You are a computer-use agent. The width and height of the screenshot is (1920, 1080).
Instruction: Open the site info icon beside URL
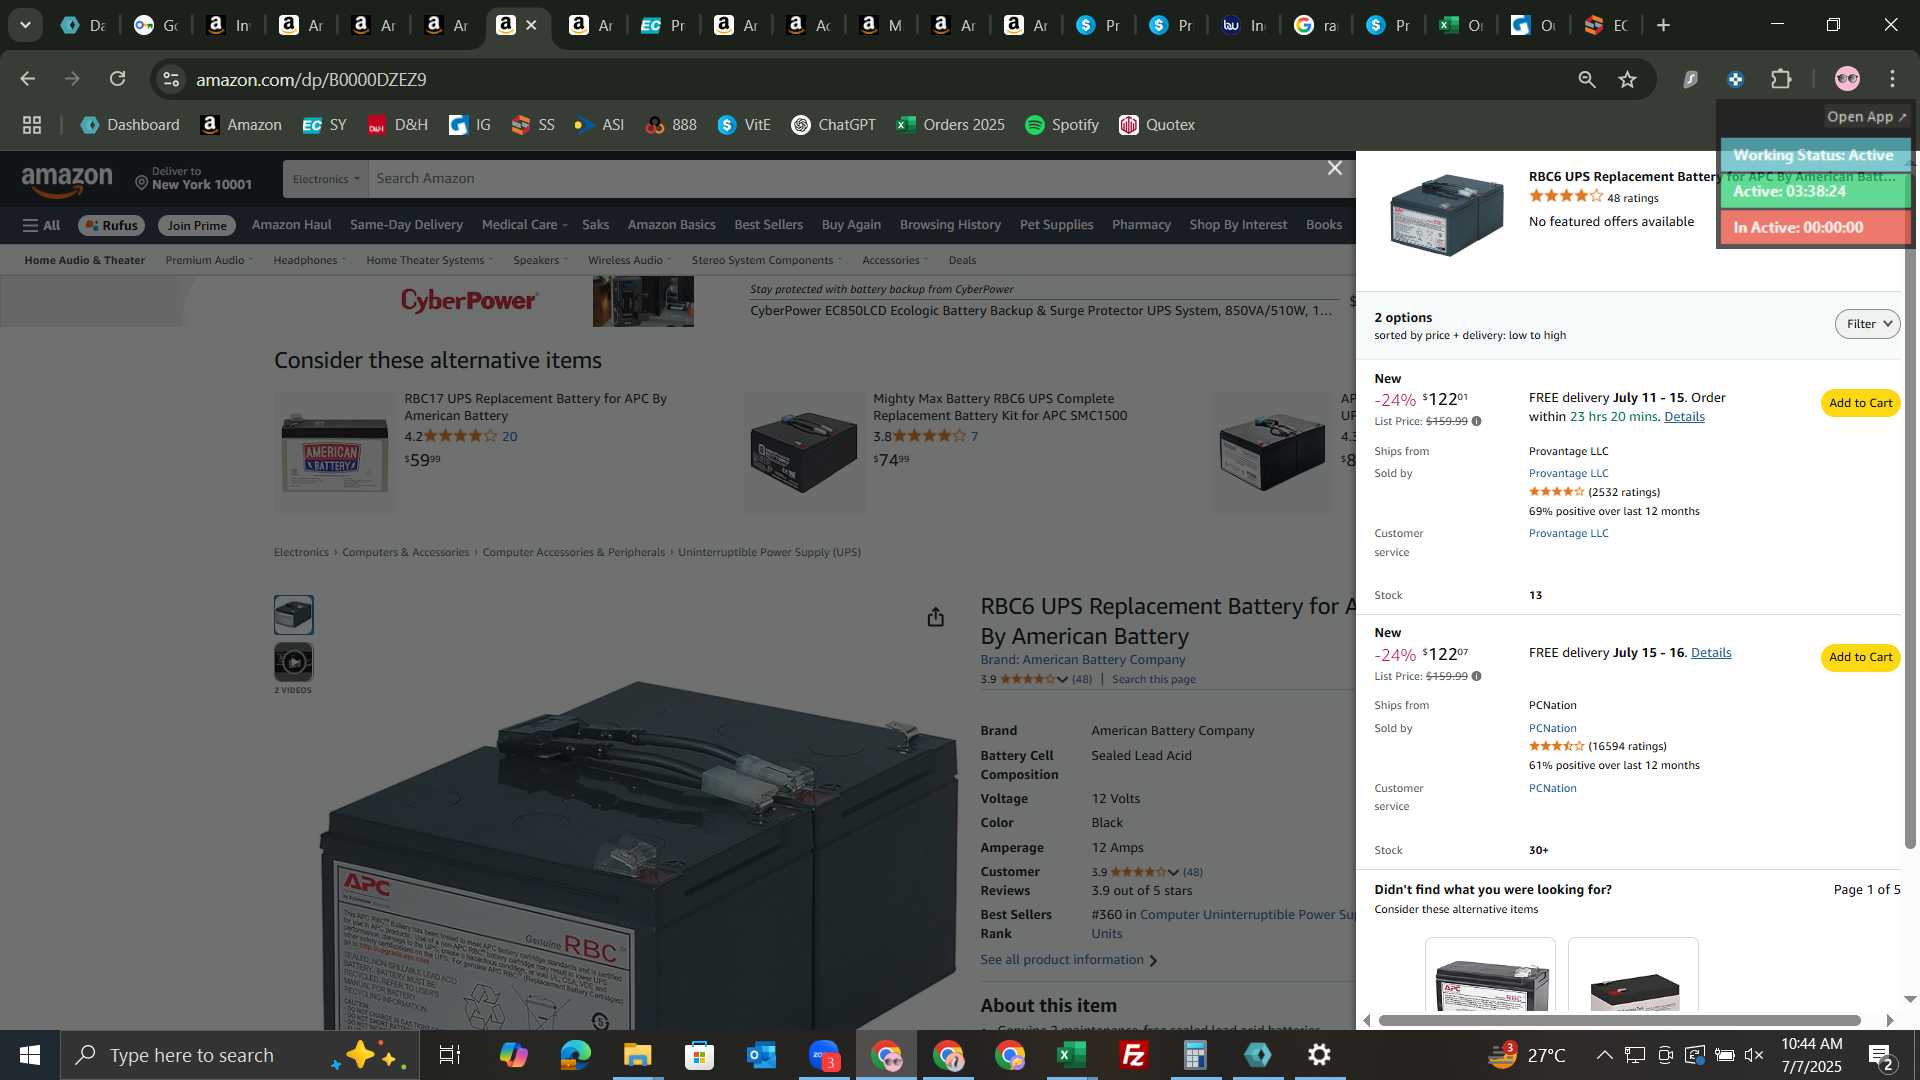171,79
